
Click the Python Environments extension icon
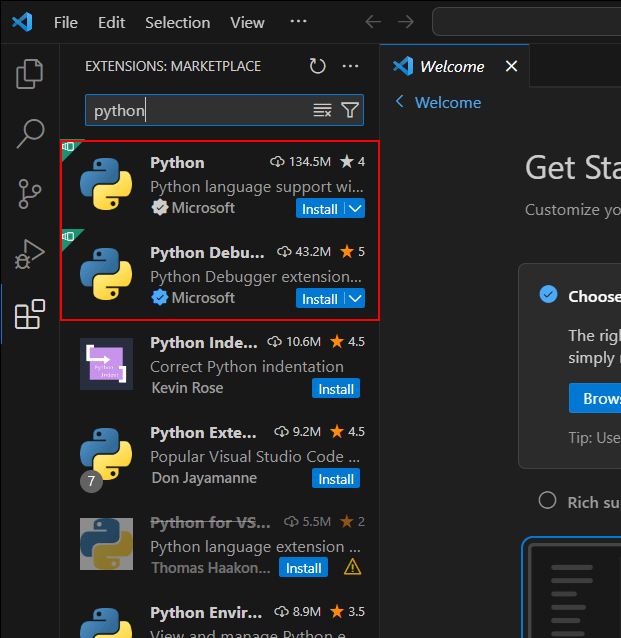(x=106, y=623)
